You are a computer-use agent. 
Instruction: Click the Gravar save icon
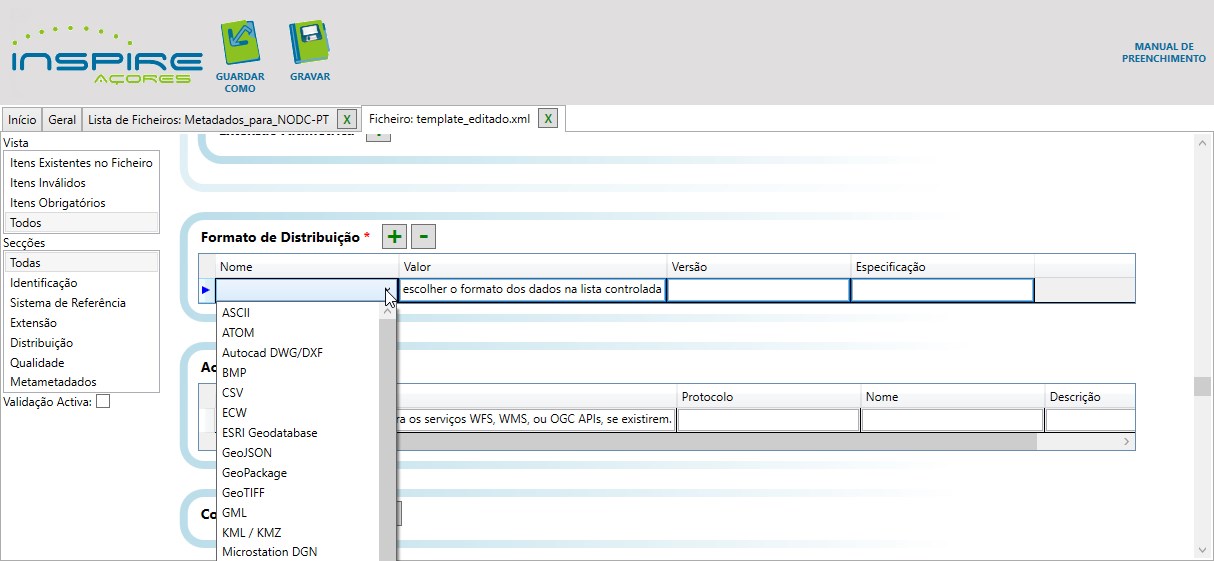pyautogui.click(x=309, y=45)
